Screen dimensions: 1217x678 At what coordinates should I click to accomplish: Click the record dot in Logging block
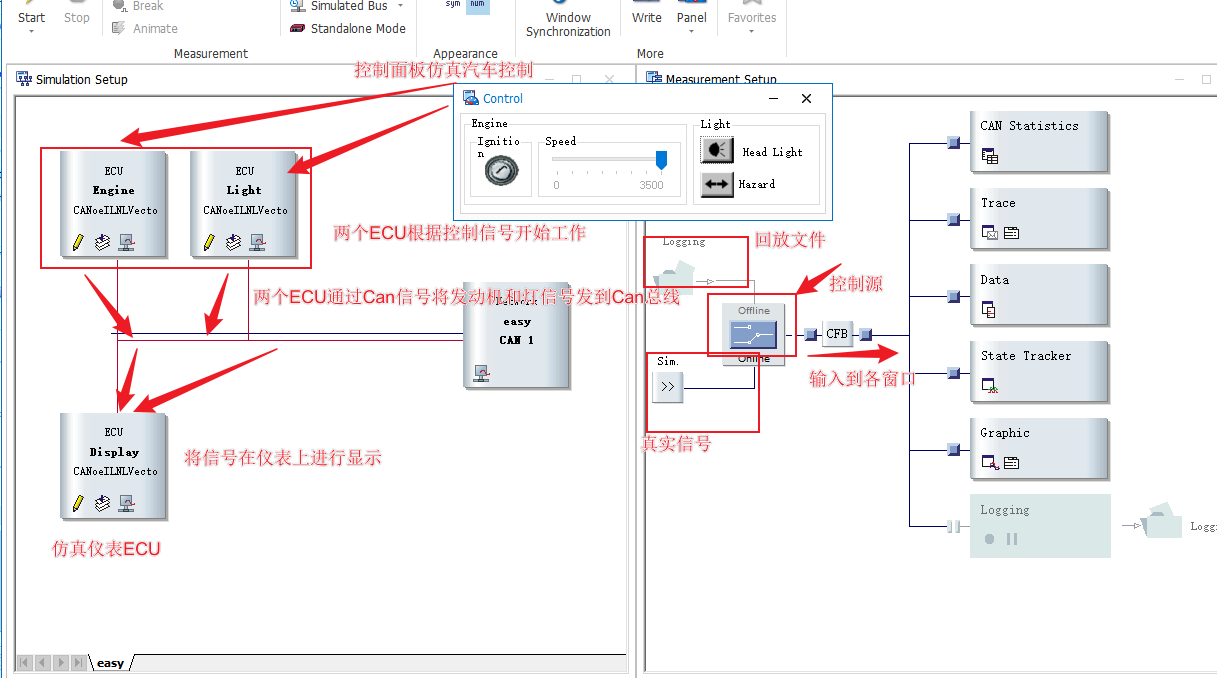click(x=989, y=539)
